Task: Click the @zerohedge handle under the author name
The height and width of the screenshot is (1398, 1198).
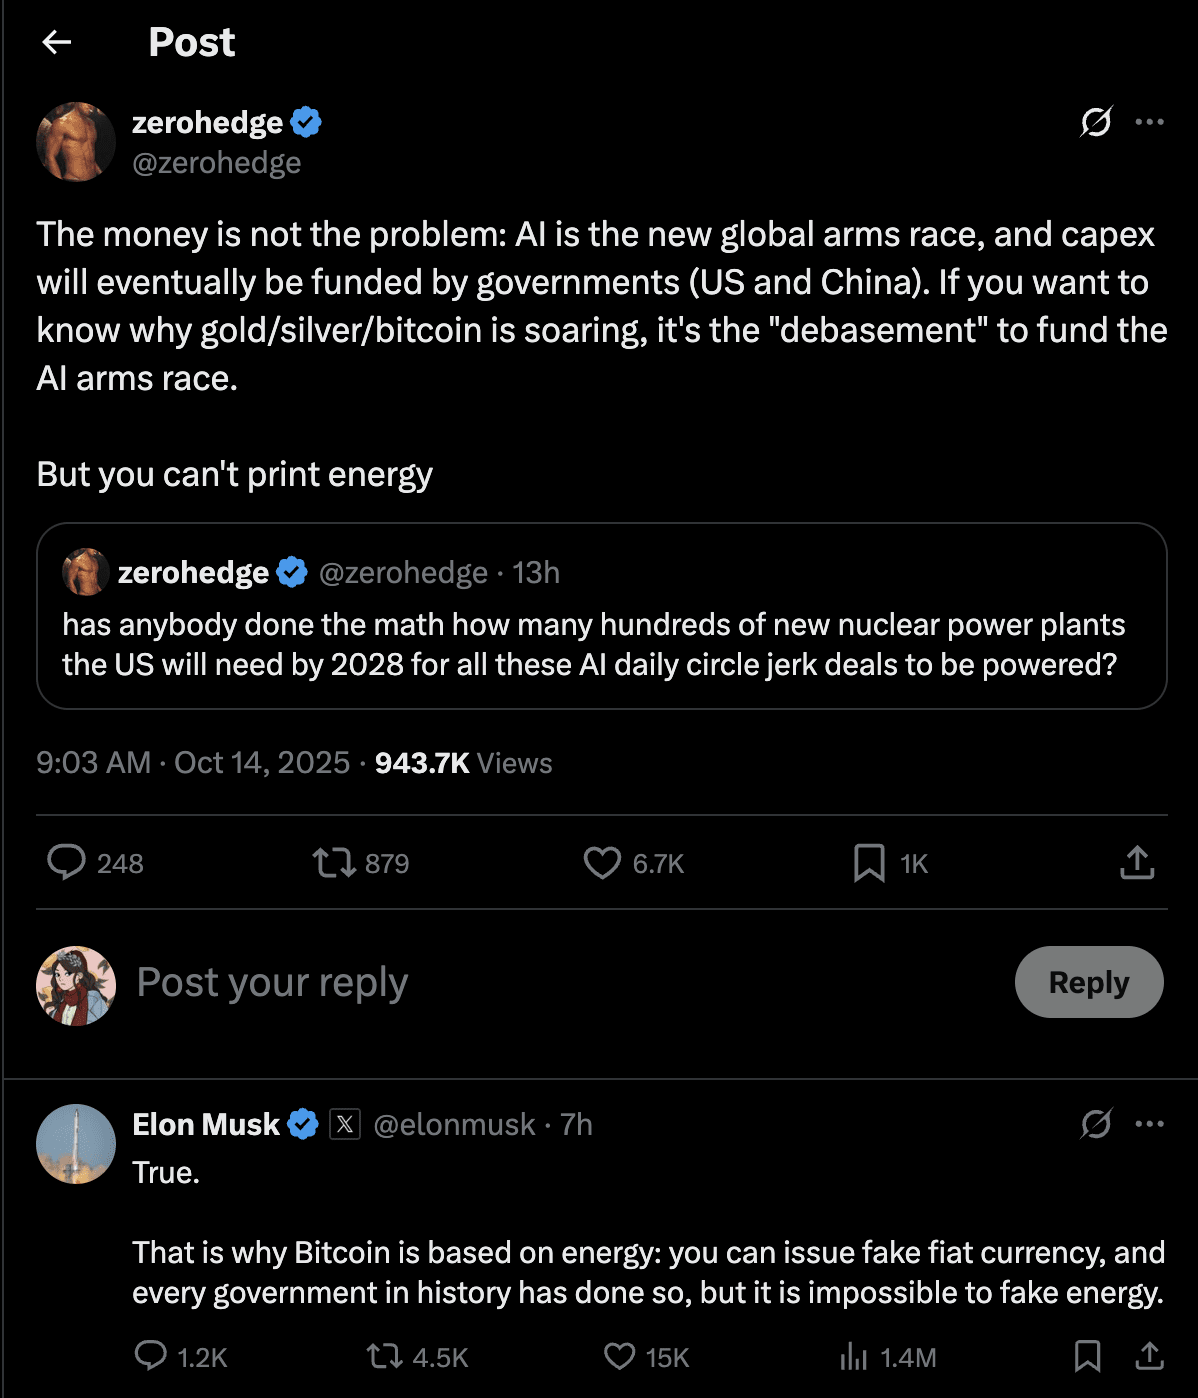Action: 216,162
